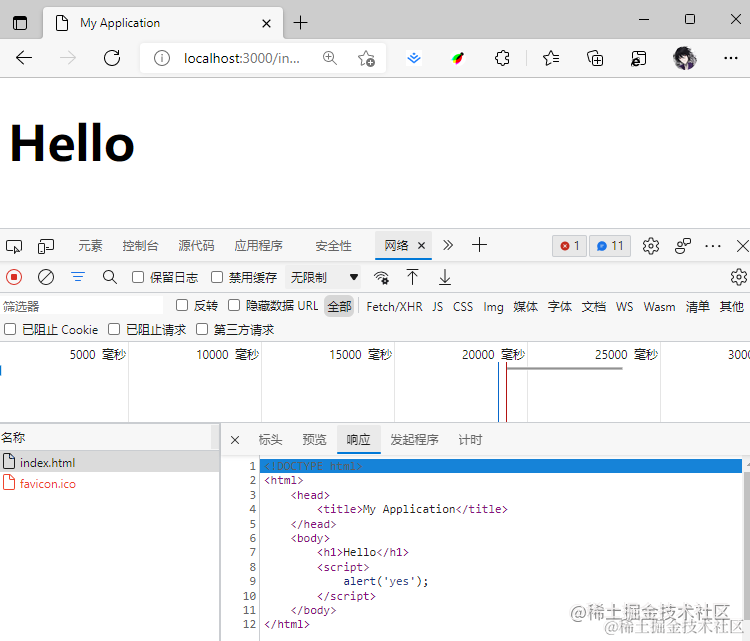Screen dimensions: 750x641
Task: Open the Extensions puzzle icon
Action: tap(502, 58)
